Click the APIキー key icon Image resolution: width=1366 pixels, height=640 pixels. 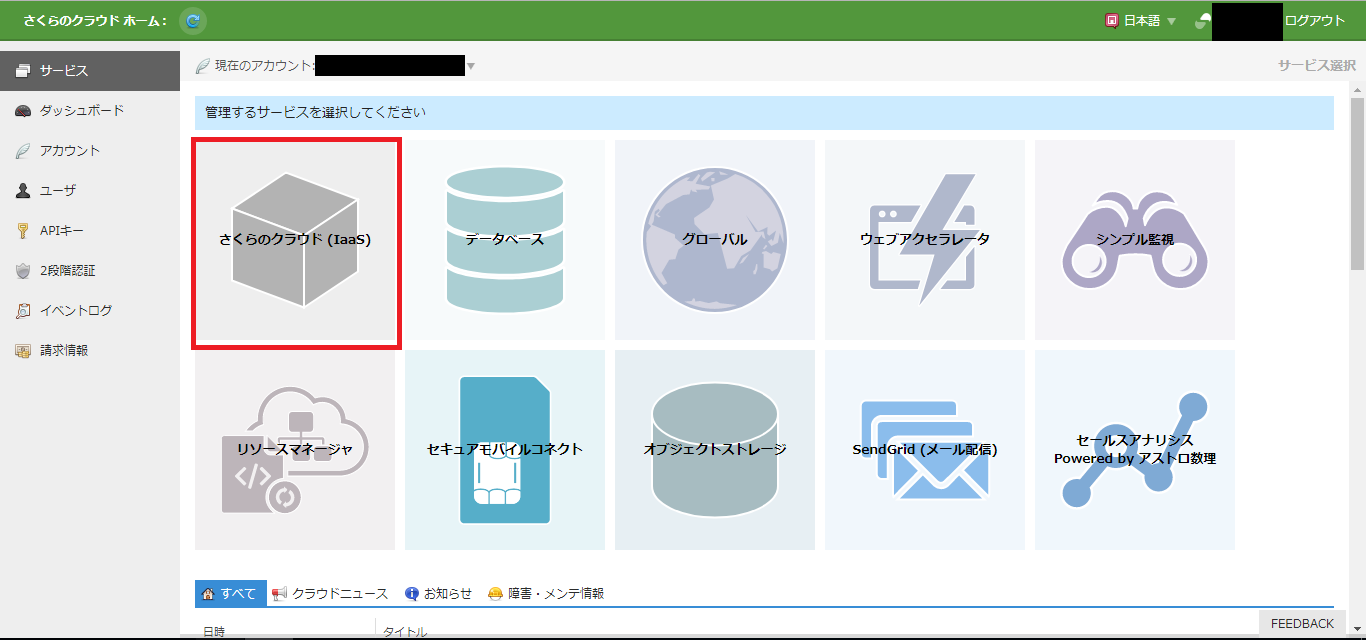(x=23, y=231)
